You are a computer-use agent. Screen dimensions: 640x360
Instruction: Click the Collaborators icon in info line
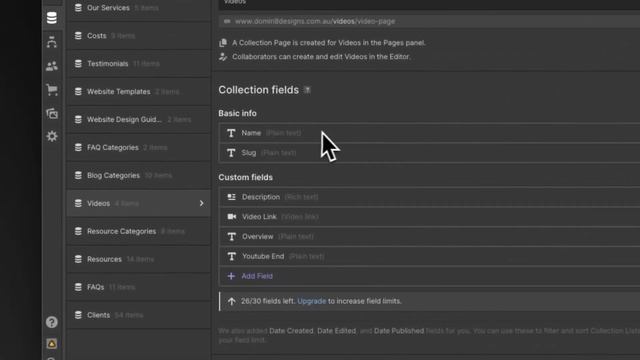[223, 57]
